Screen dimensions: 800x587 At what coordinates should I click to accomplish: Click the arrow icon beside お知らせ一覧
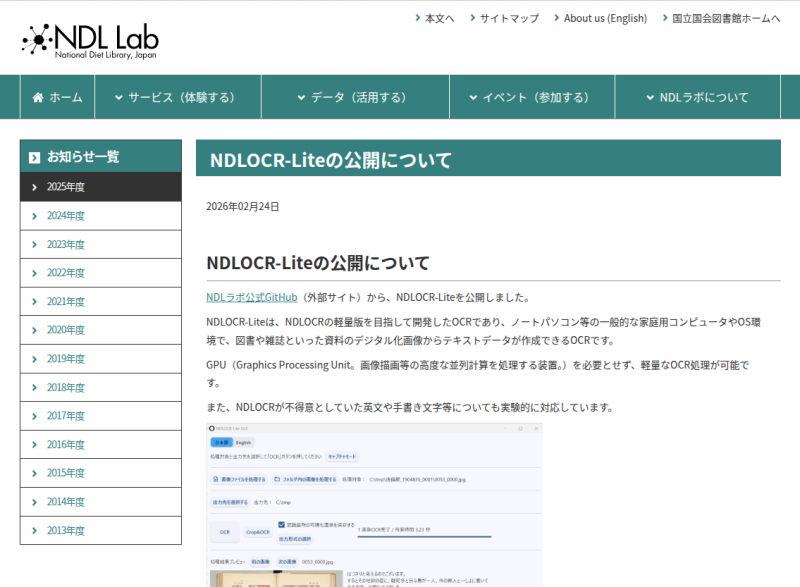pos(35,157)
